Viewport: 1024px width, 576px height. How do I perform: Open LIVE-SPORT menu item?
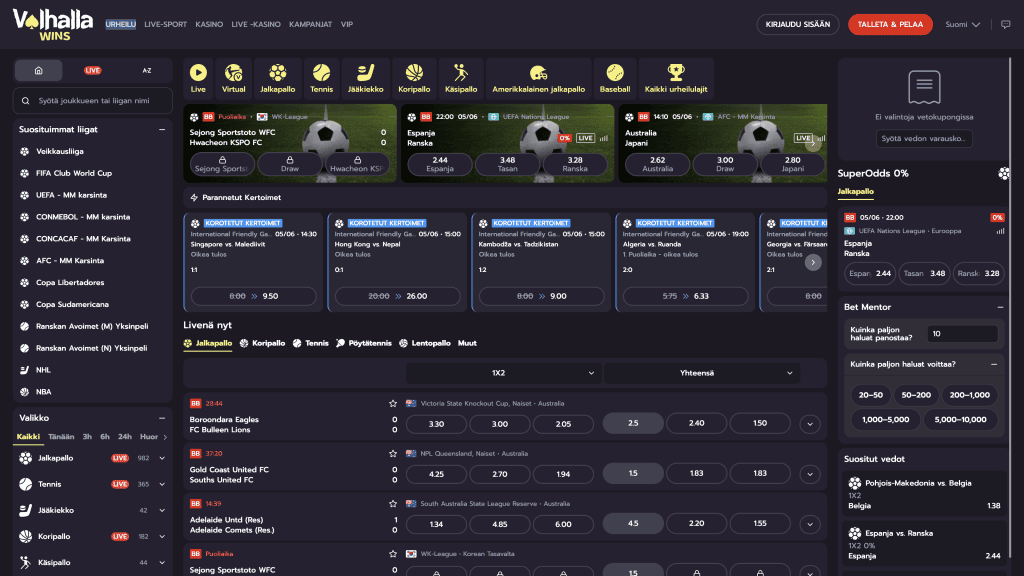click(165, 24)
